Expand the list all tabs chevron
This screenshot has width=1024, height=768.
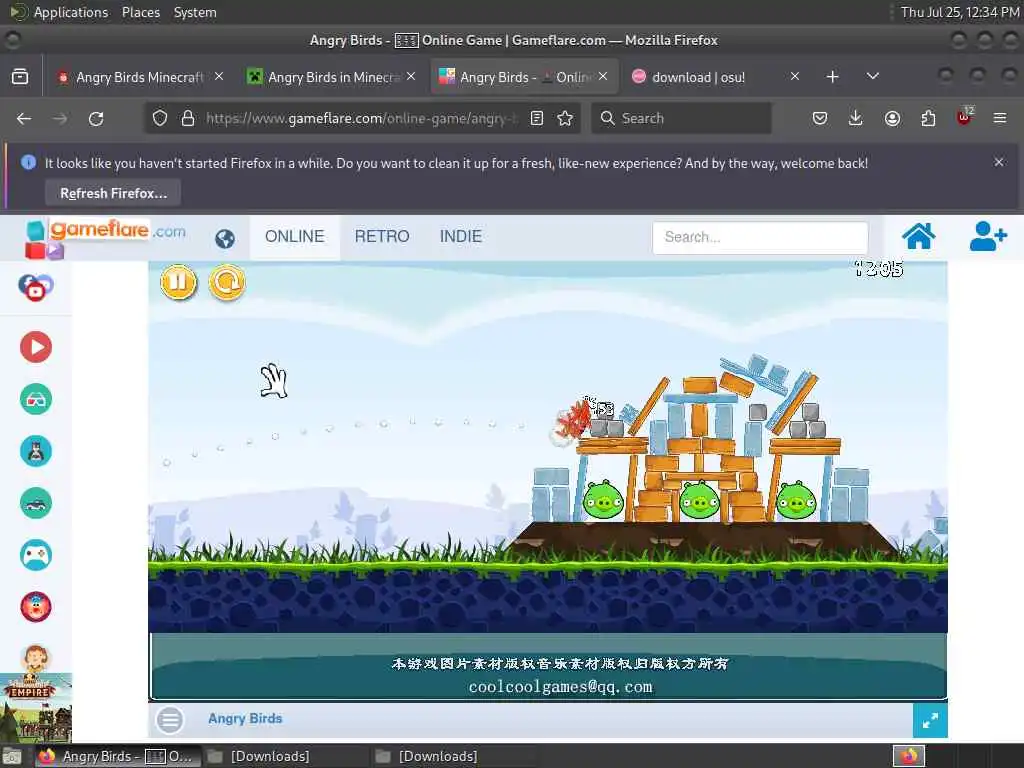[872, 76]
